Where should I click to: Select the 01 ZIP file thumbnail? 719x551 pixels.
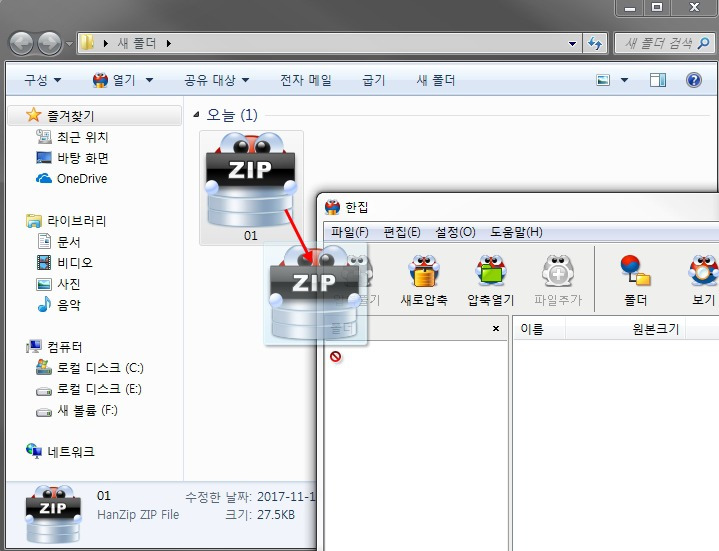[251, 188]
